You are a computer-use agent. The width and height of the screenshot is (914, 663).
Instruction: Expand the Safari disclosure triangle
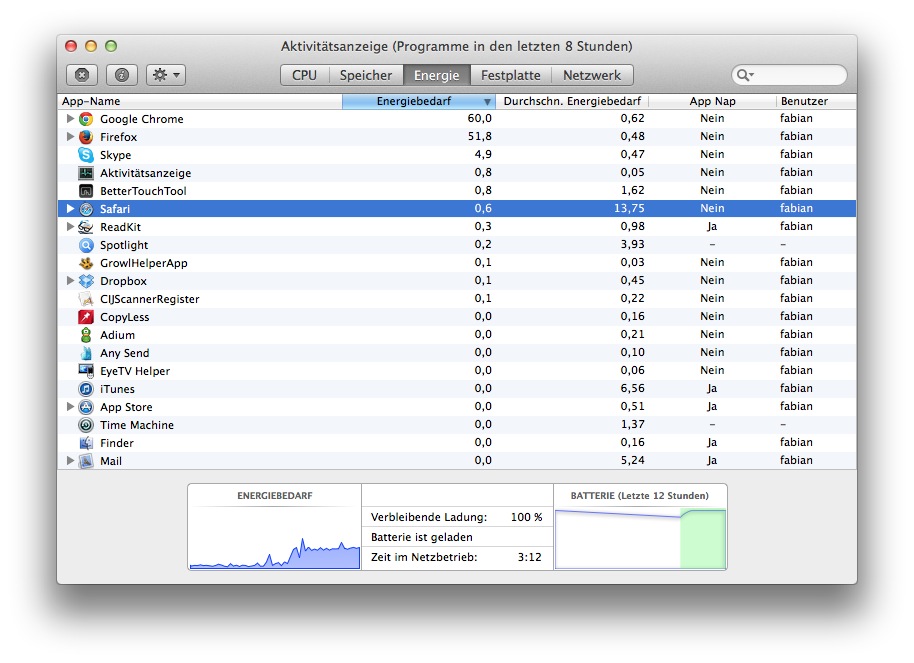pyautogui.click(x=70, y=209)
